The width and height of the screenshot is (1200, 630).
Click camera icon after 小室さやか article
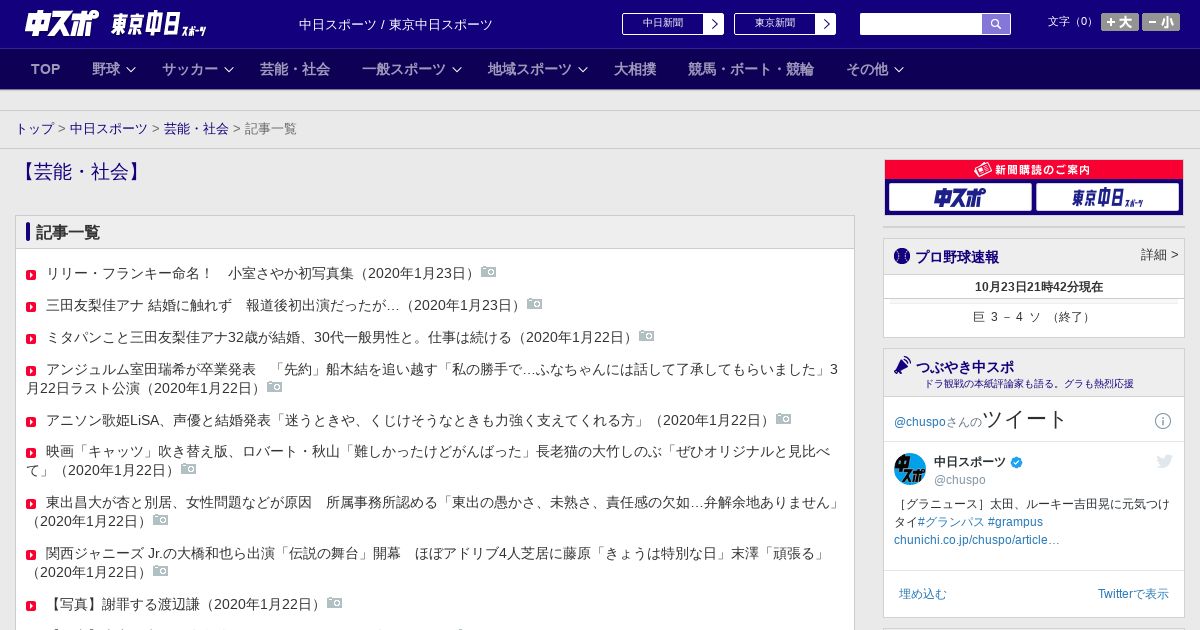[489, 272]
